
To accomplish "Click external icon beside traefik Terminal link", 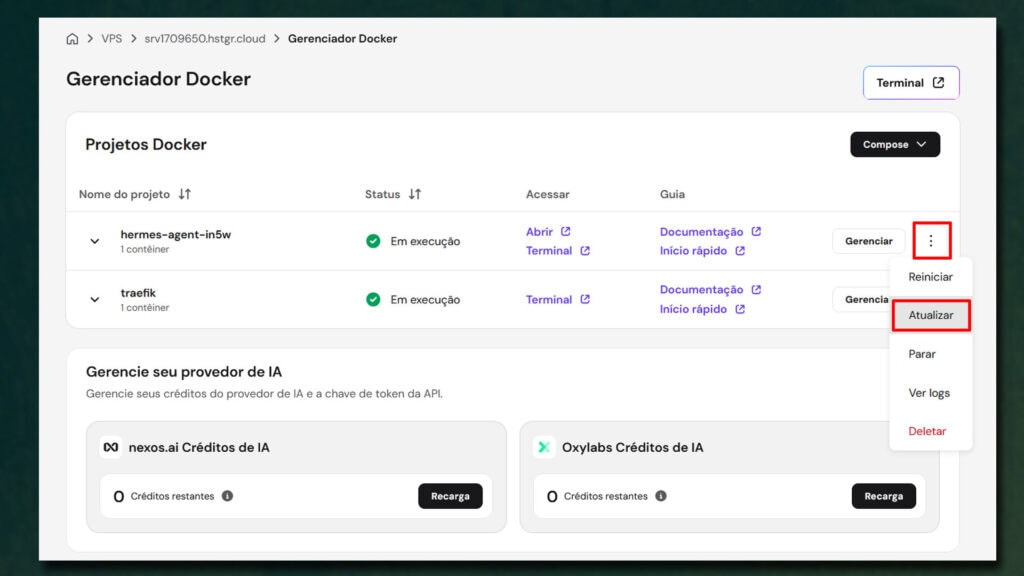I will pyautogui.click(x=585, y=299).
